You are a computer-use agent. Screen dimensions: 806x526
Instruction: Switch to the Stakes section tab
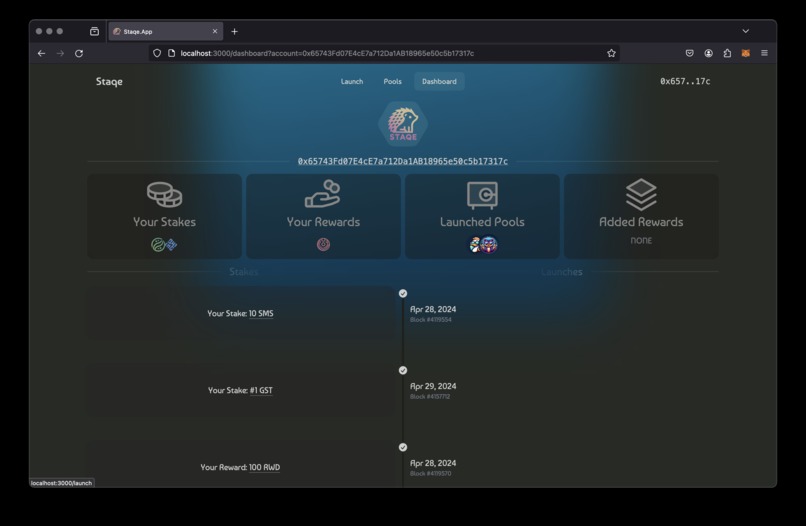(x=244, y=271)
